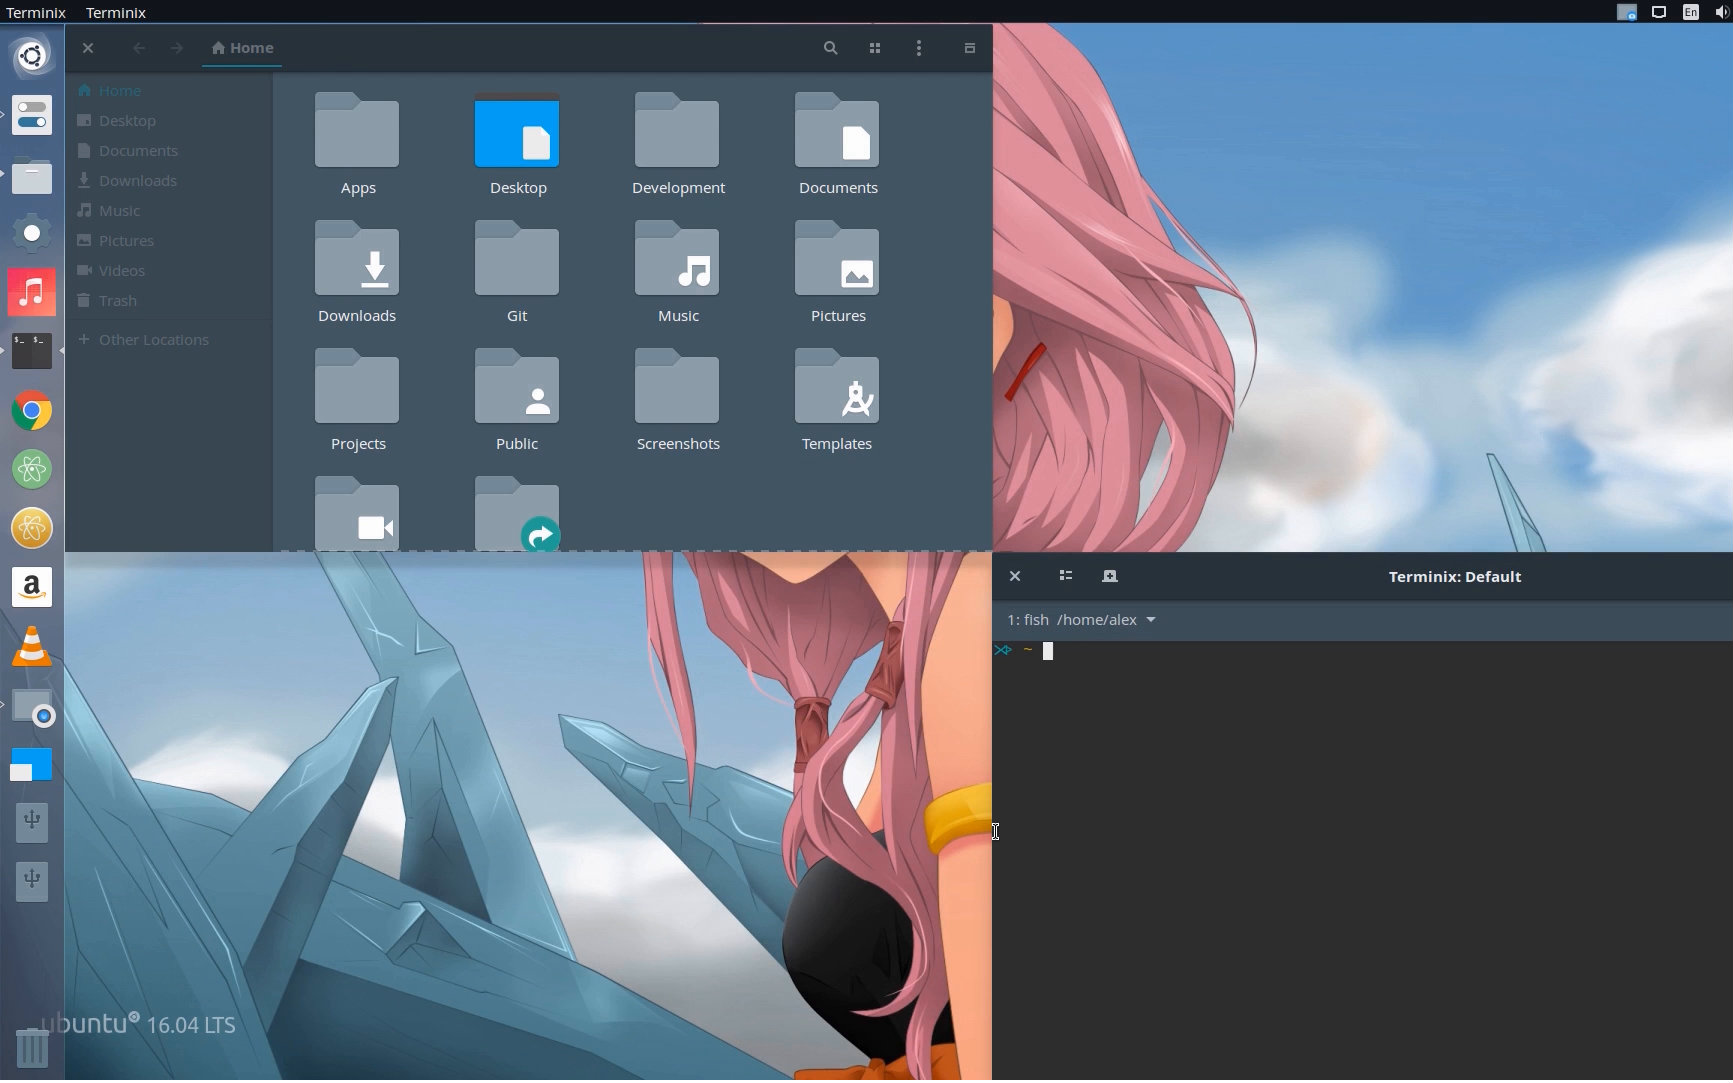Open the Trash in the launcher

(x=32, y=1047)
